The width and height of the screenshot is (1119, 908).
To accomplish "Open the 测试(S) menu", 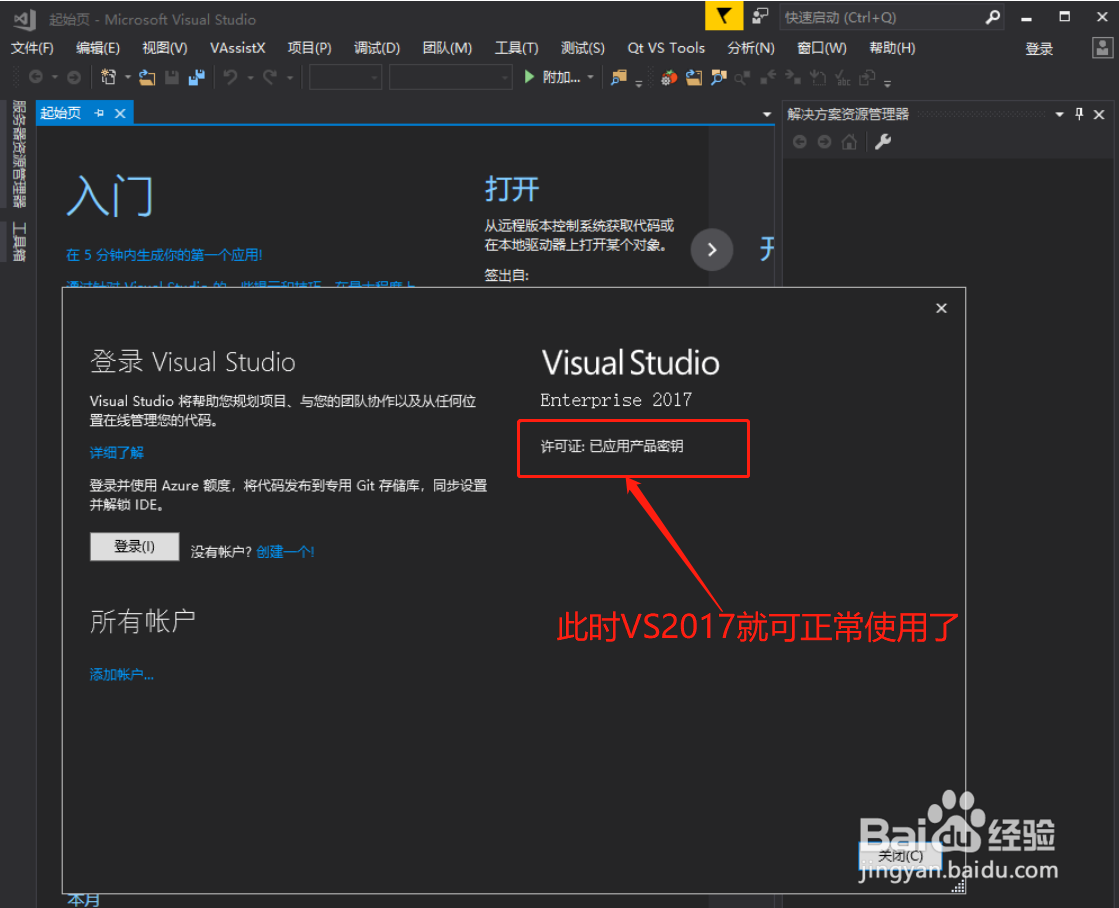I will click(582, 48).
